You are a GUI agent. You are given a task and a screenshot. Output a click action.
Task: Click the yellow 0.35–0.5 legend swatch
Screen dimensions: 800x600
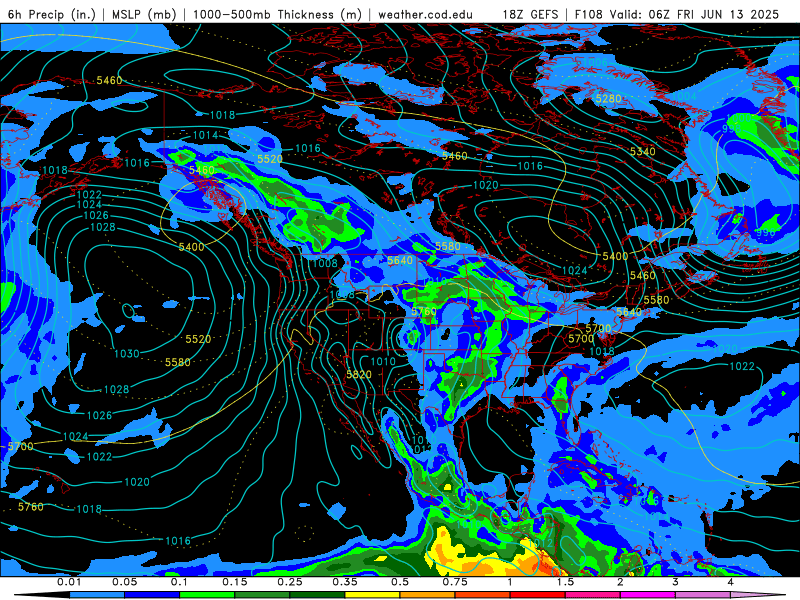372,595
